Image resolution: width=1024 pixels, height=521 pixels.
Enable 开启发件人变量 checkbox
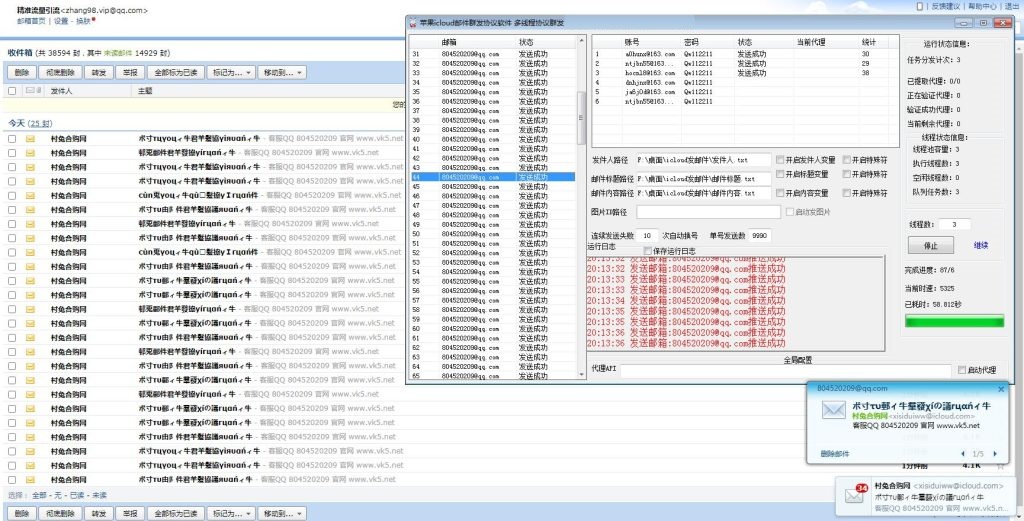coord(779,159)
